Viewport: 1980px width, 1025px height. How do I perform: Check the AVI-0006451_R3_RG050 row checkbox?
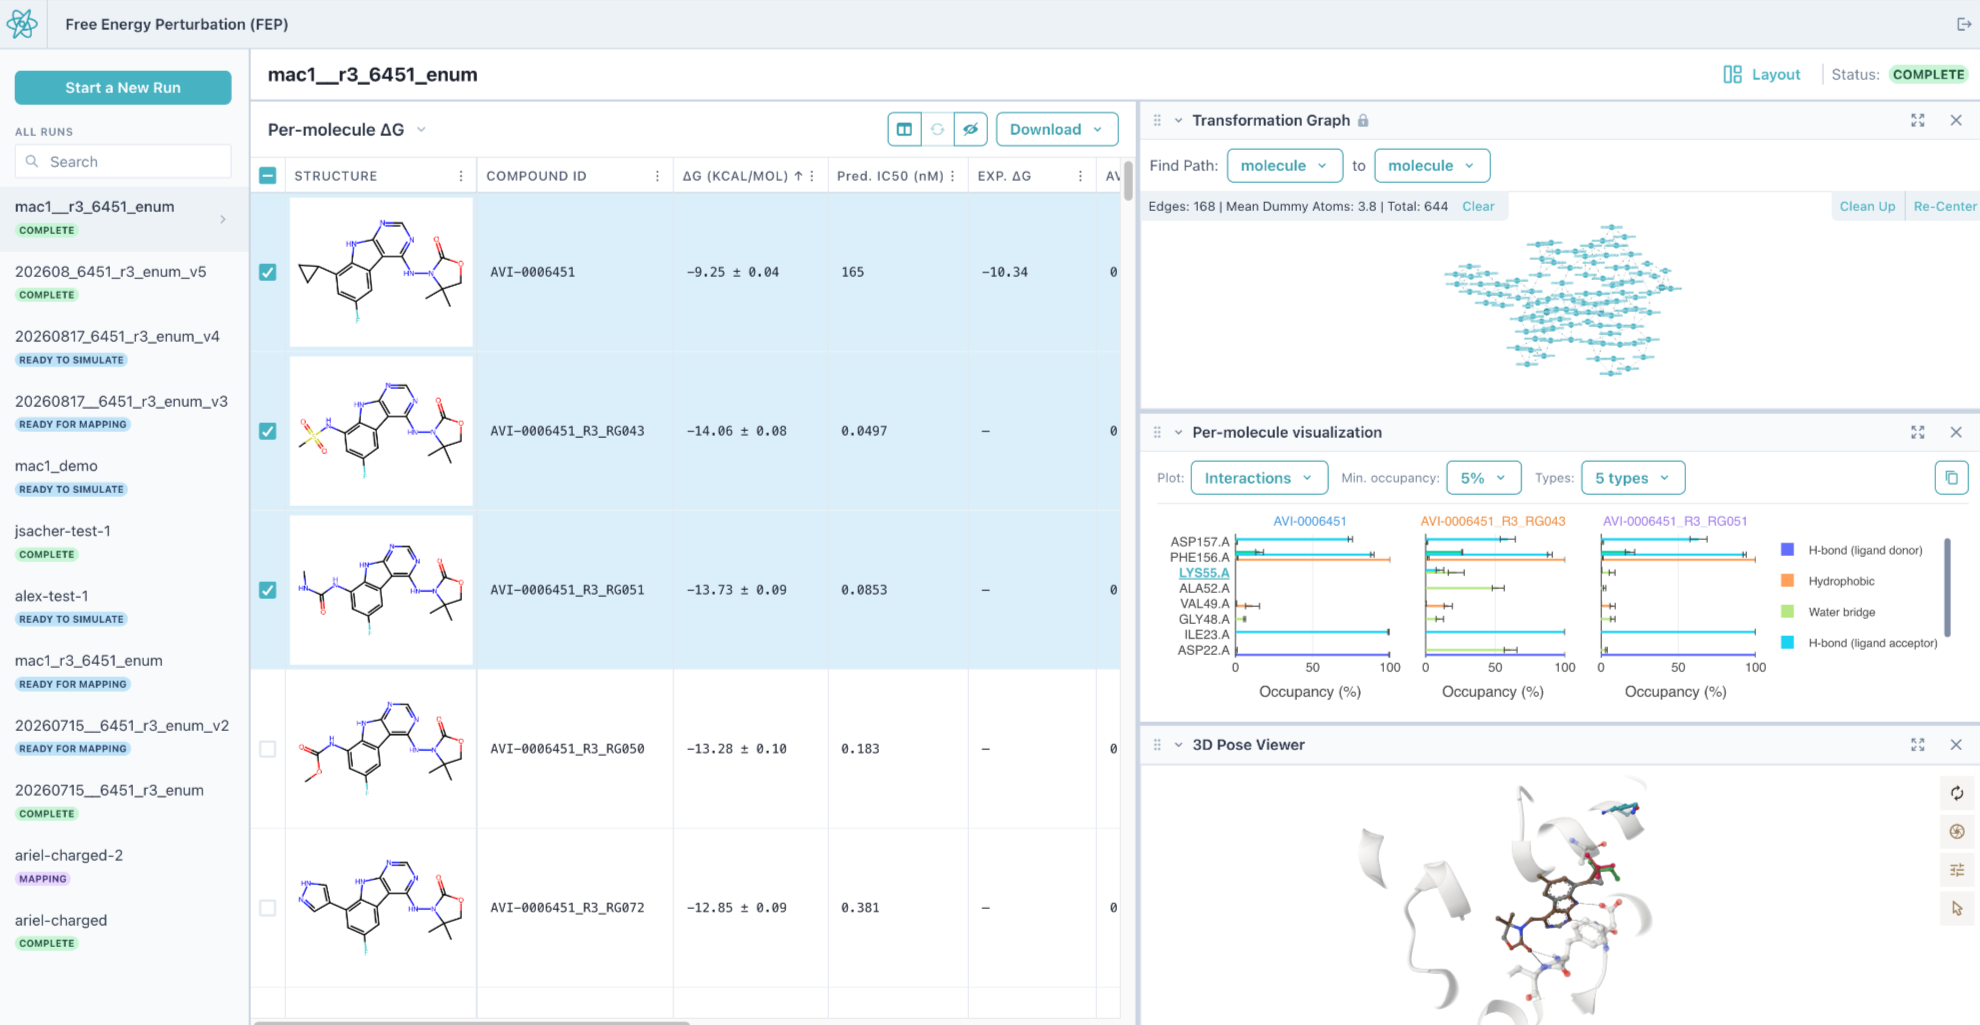pyautogui.click(x=267, y=749)
